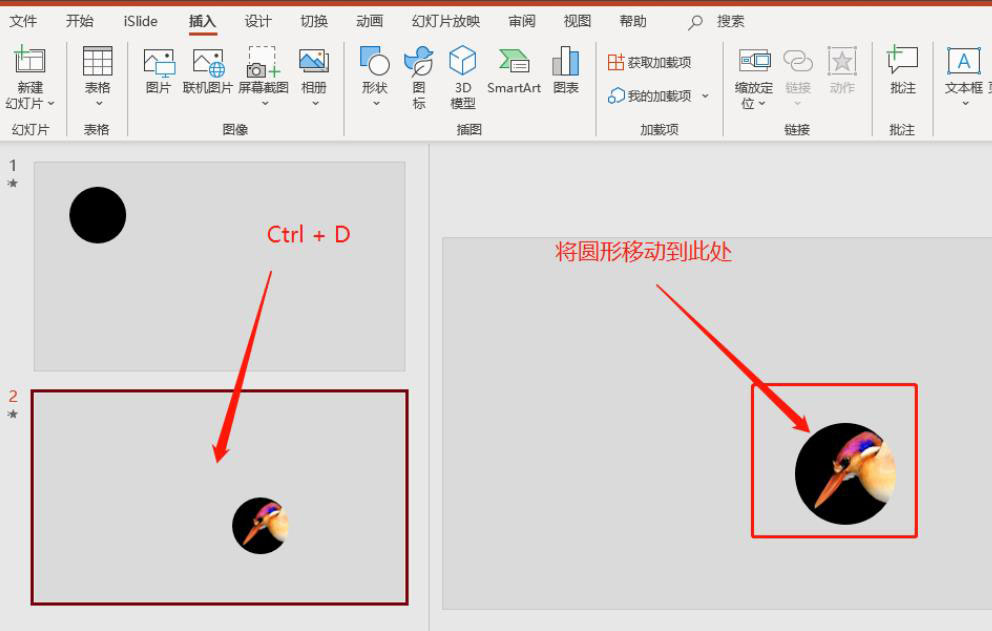Expand 我的加载项 add-ins dropdown arrow
The width and height of the screenshot is (992, 631).
click(705, 96)
